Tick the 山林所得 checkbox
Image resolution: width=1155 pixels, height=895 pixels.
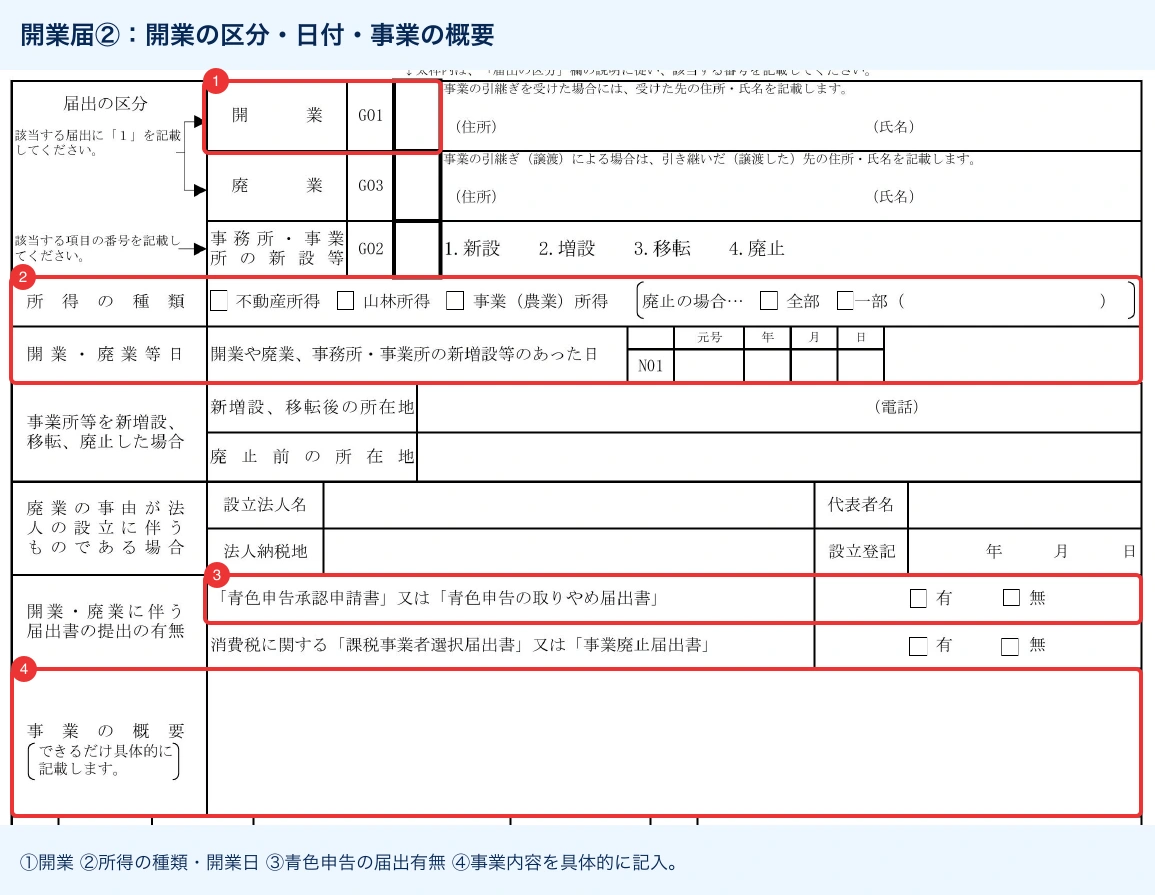[x=345, y=301]
